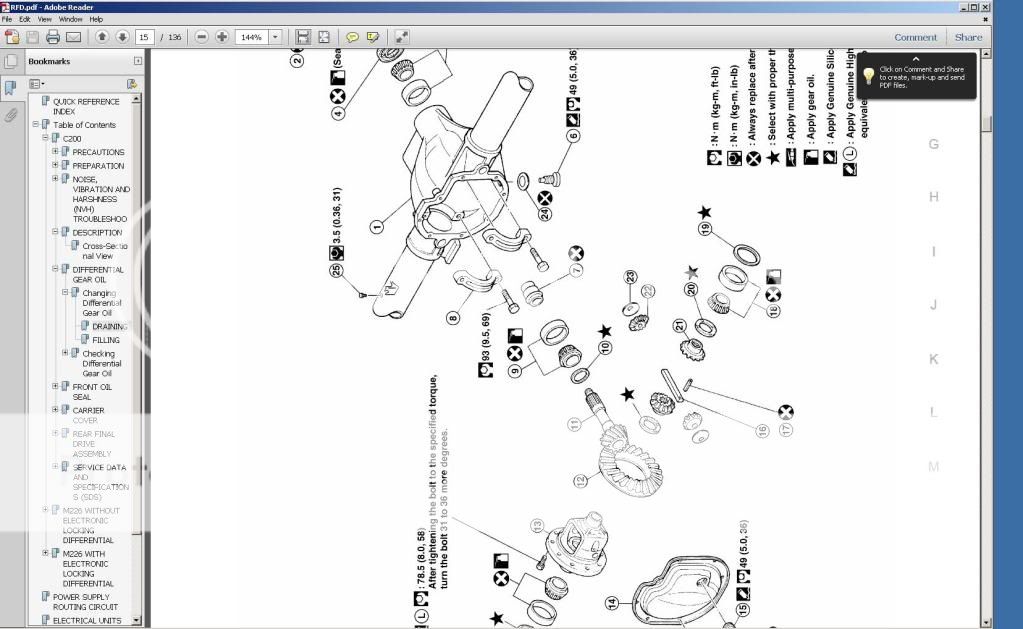
Task: Go to next page with down arrow icon
Action: tap(122, 36)
